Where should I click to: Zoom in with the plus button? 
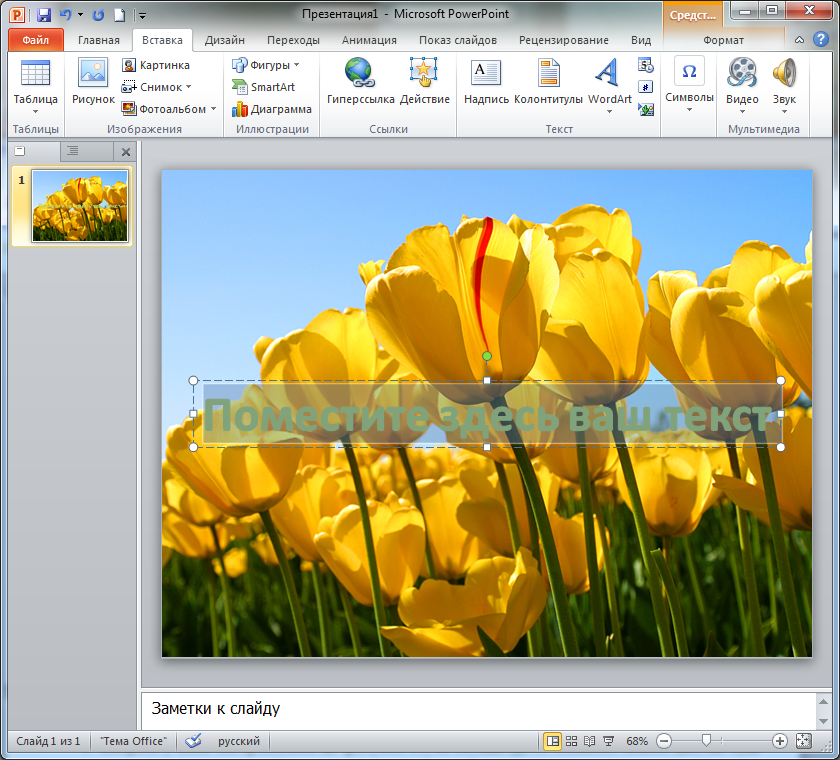point(779,741)
